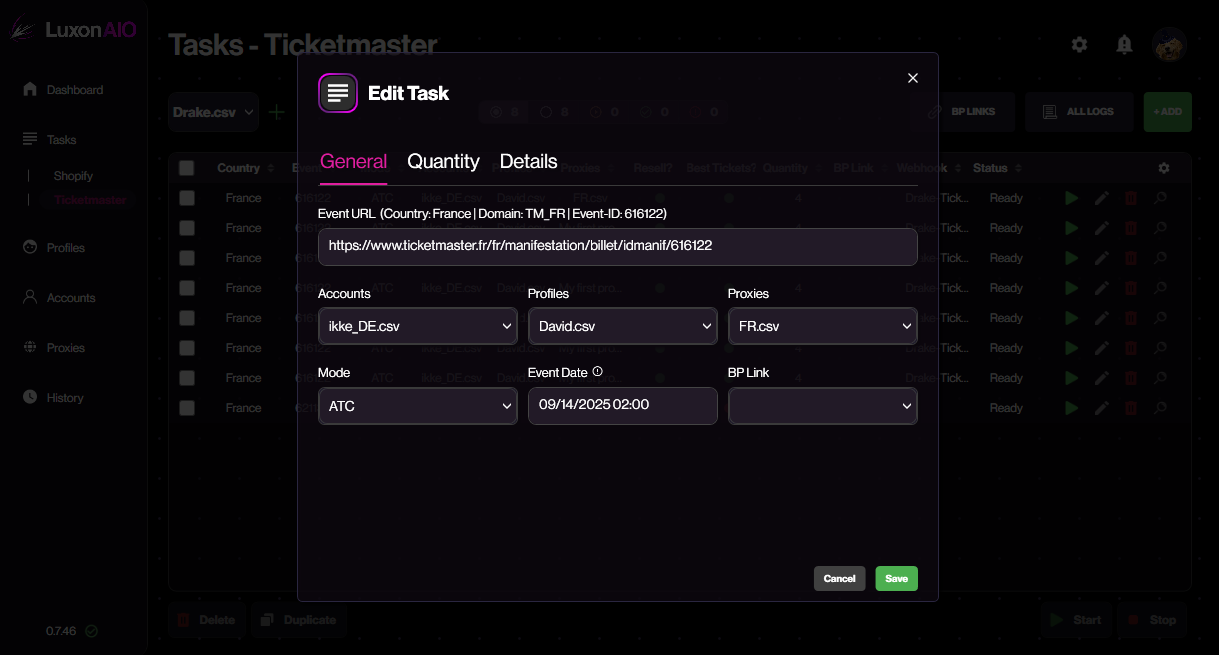Image resolution: width=1219 pixels, height=655 pixels.
Task: Expand the Proxies dropdown FR.csv
Action: [822, 326]
